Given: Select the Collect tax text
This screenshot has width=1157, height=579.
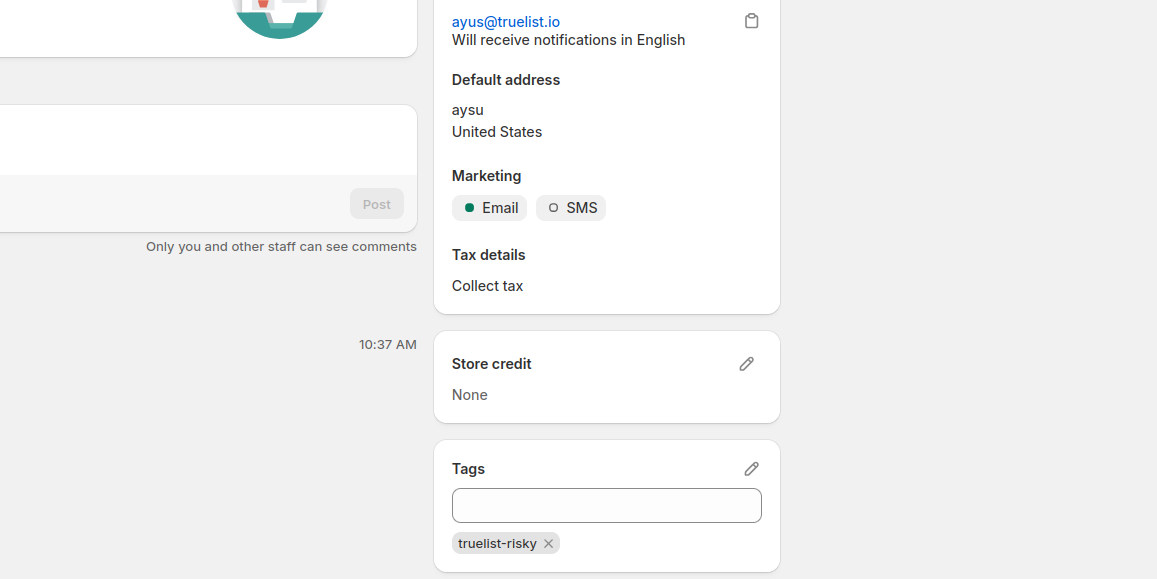Looking at the screenshot, I should (x=487, y=286).
